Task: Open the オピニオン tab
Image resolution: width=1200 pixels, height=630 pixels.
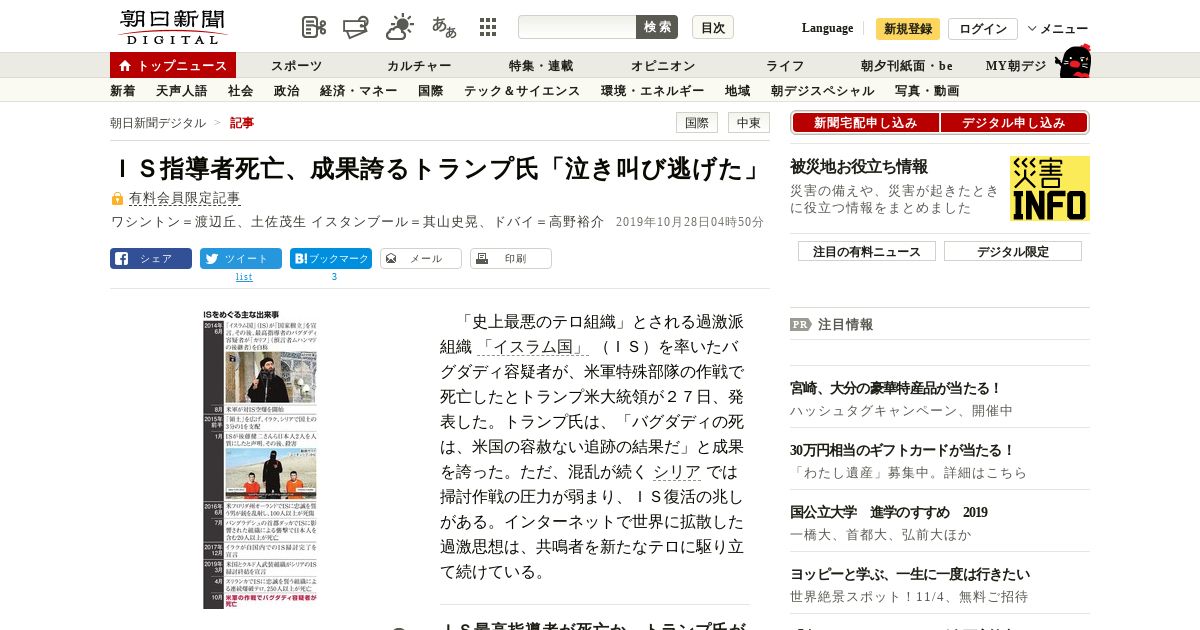Action: click(663, 65)
